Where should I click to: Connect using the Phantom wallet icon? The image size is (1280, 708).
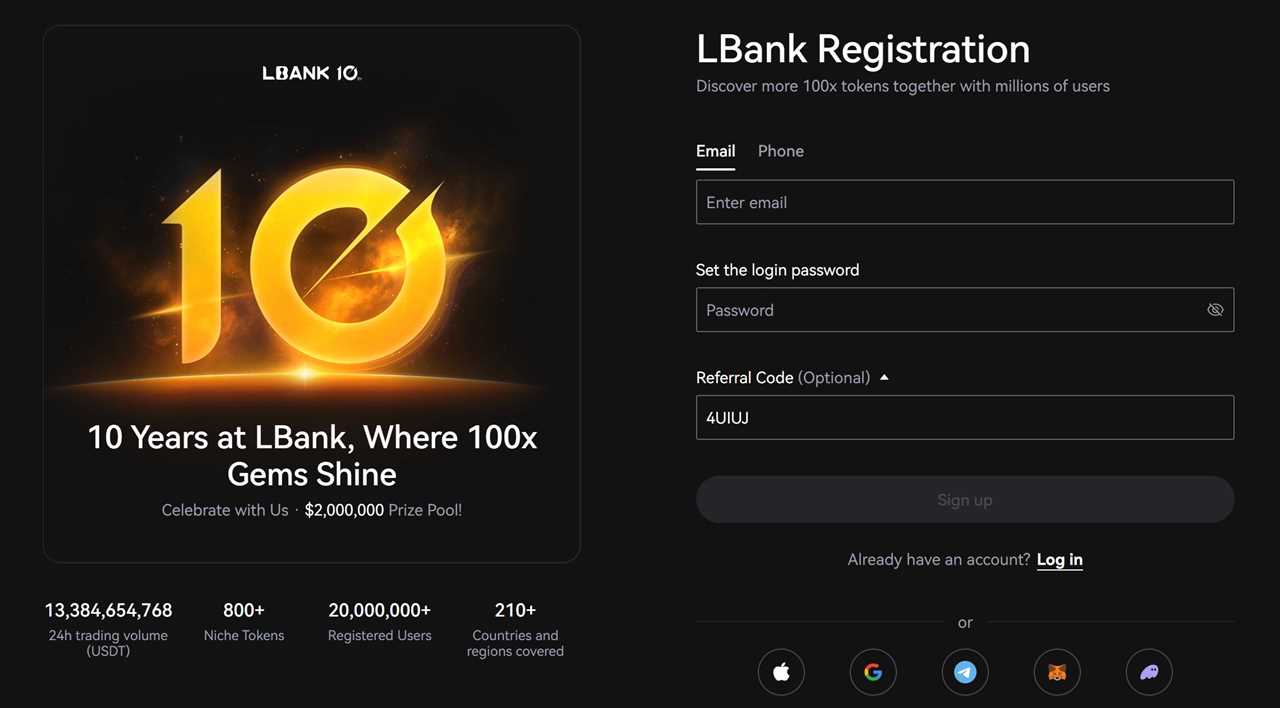pos(1149,672)
